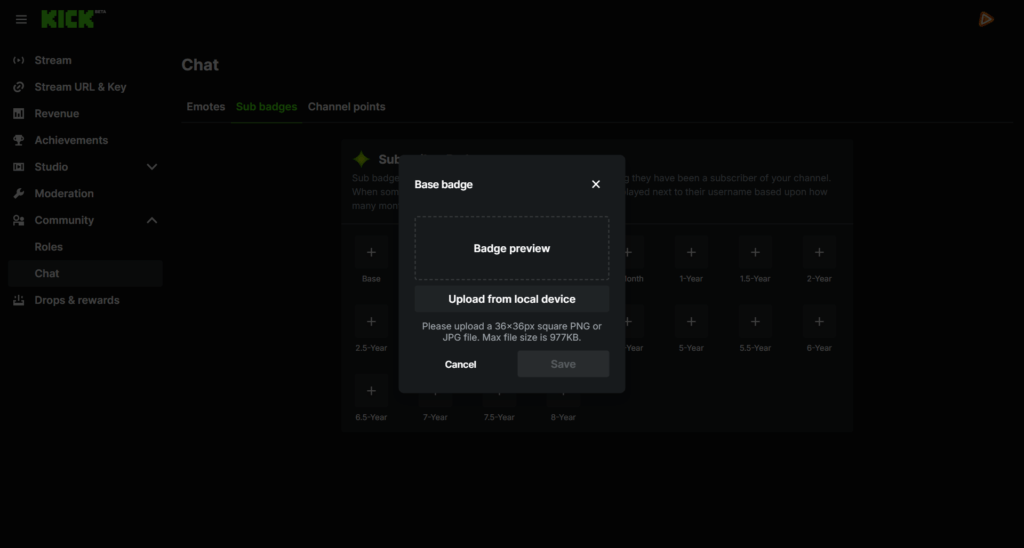
Task: Click the Kick logo
Action: point(68,19)
